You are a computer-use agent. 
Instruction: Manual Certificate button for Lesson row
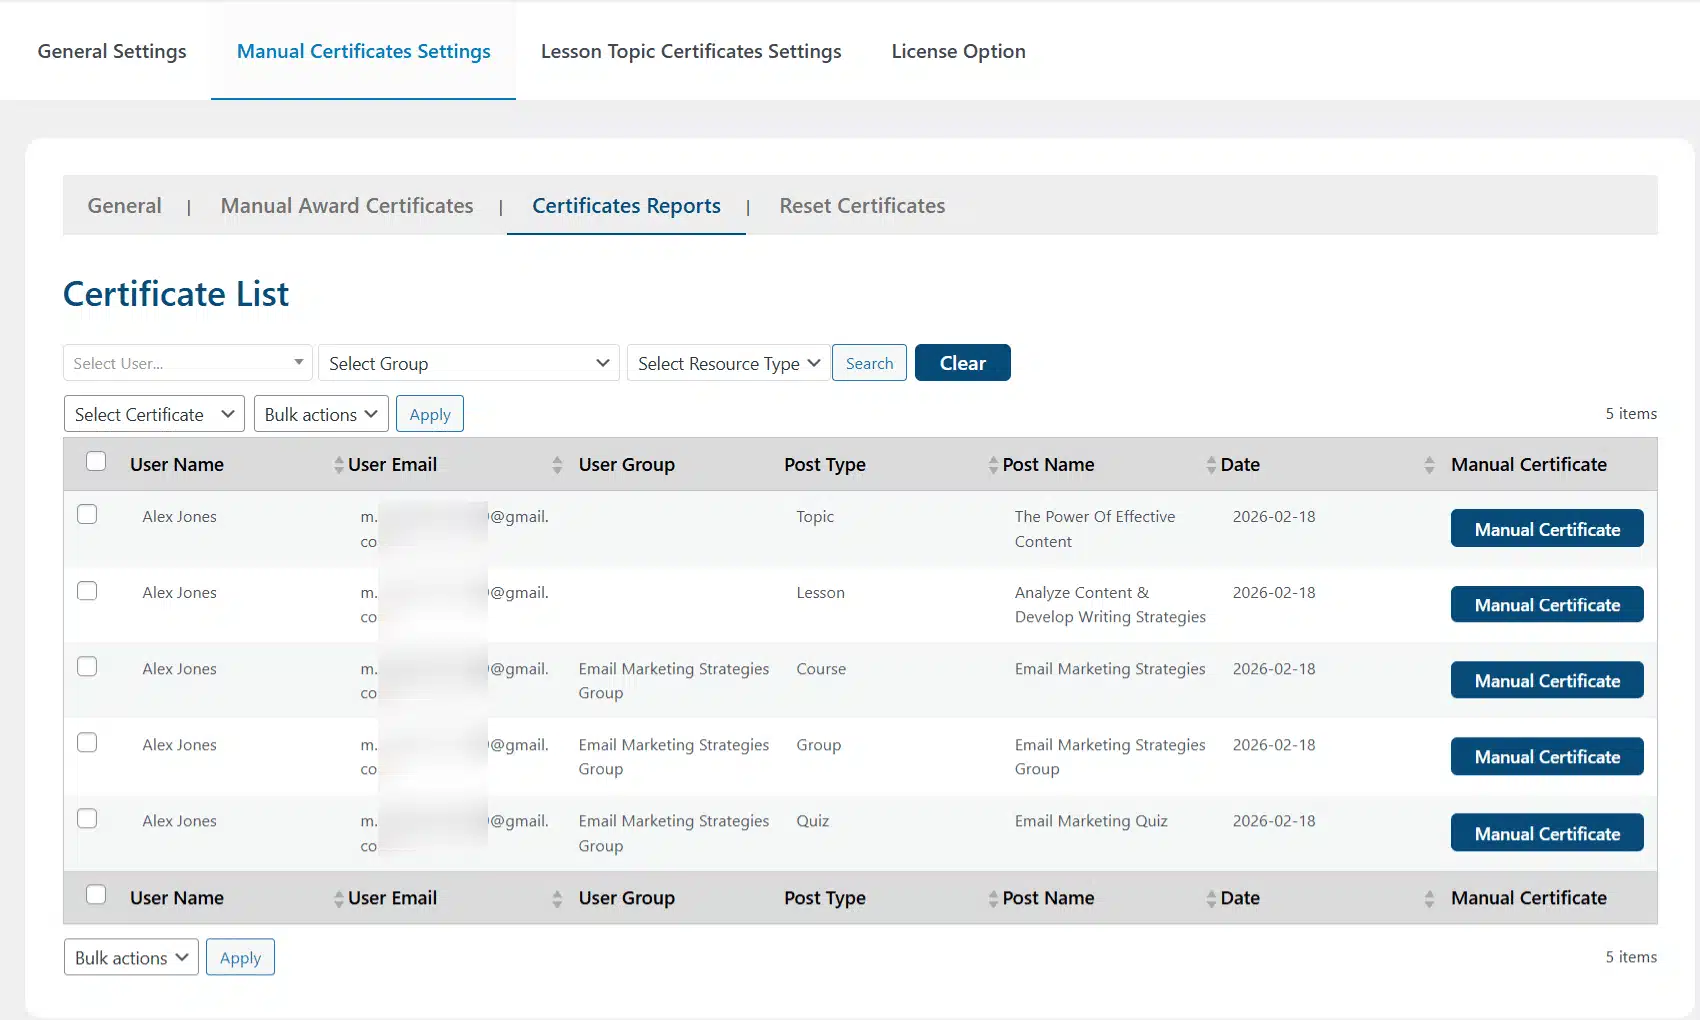[1547, 605]
